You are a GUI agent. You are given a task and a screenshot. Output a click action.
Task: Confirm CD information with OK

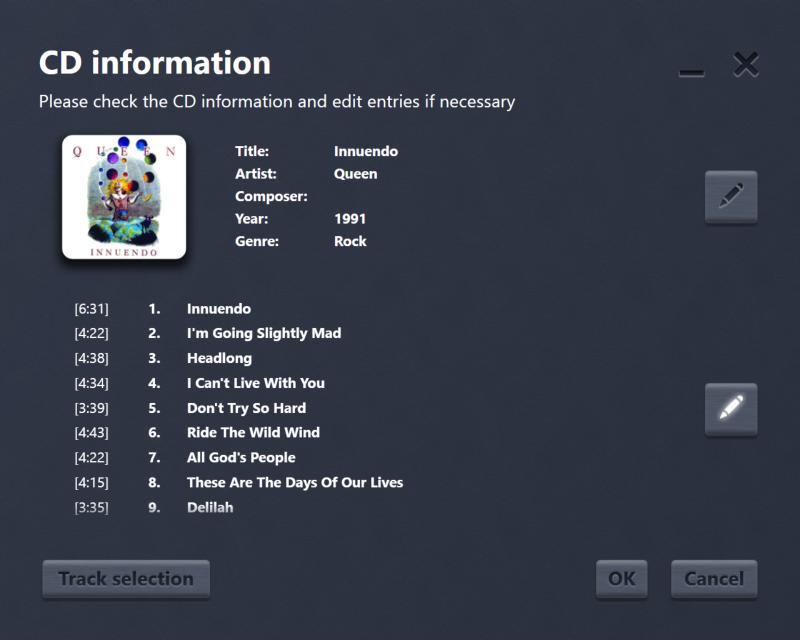[622, 579]
